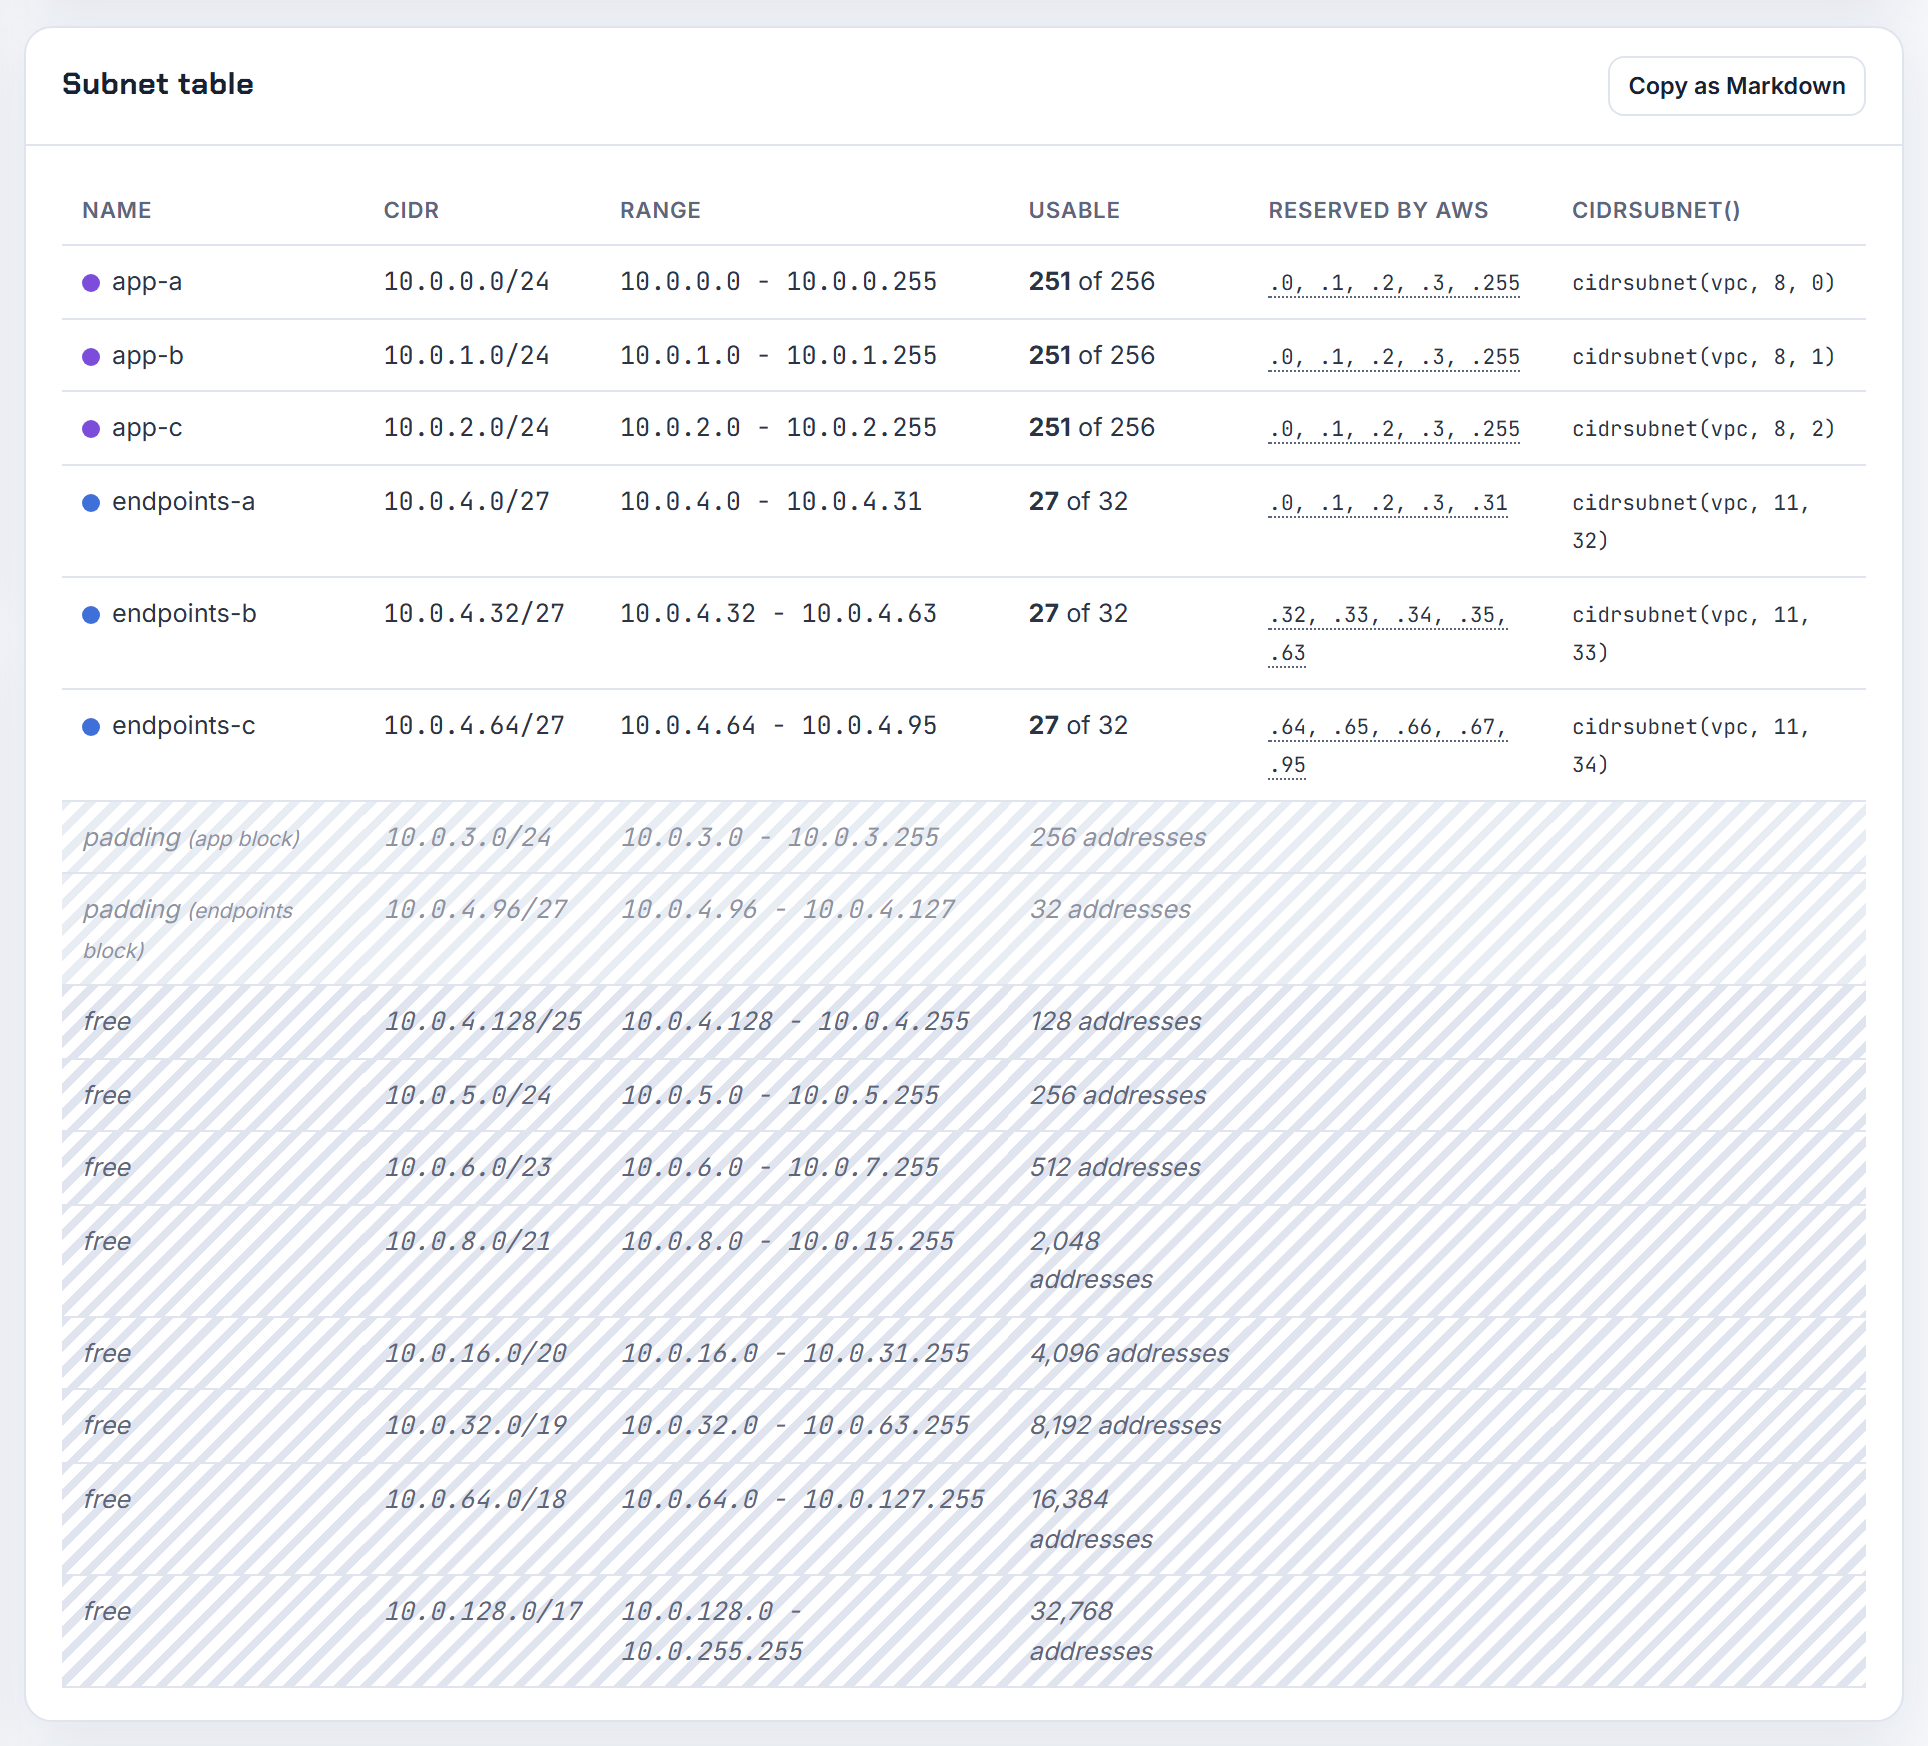Click the free CIDR '10.0.128.0/17'

point(483,1612)
